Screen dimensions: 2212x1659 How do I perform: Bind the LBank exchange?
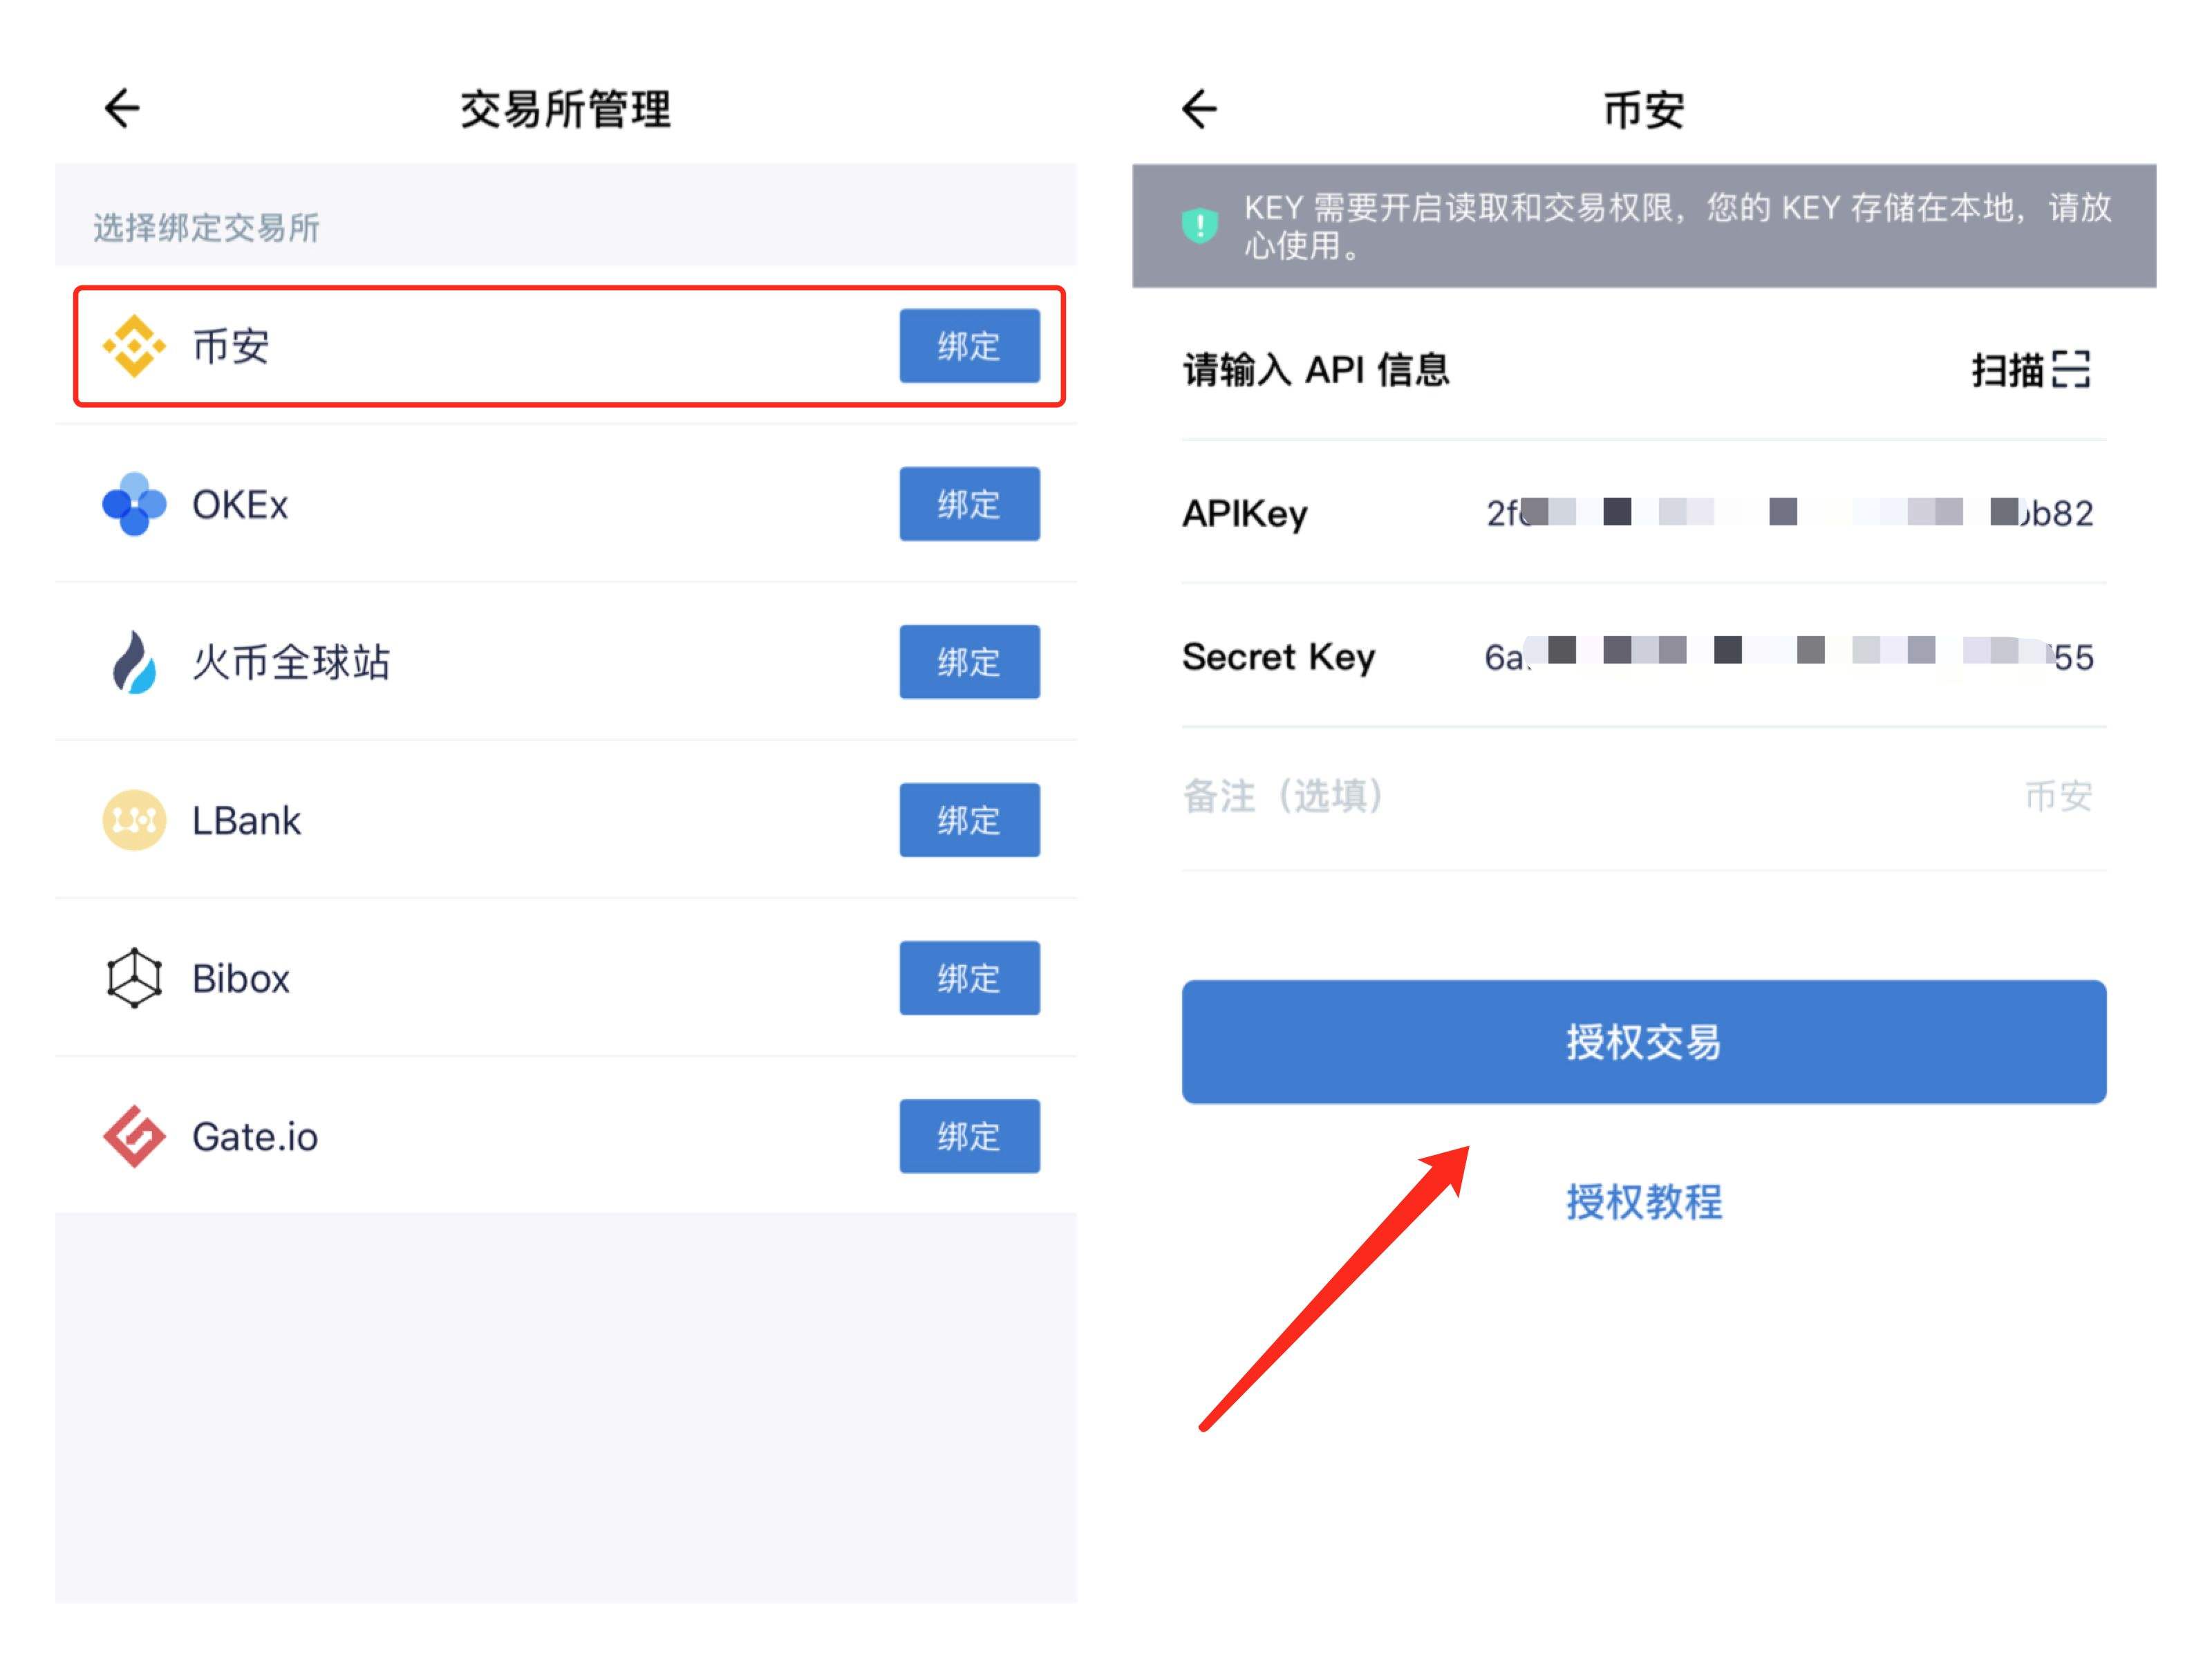(969, 820)
